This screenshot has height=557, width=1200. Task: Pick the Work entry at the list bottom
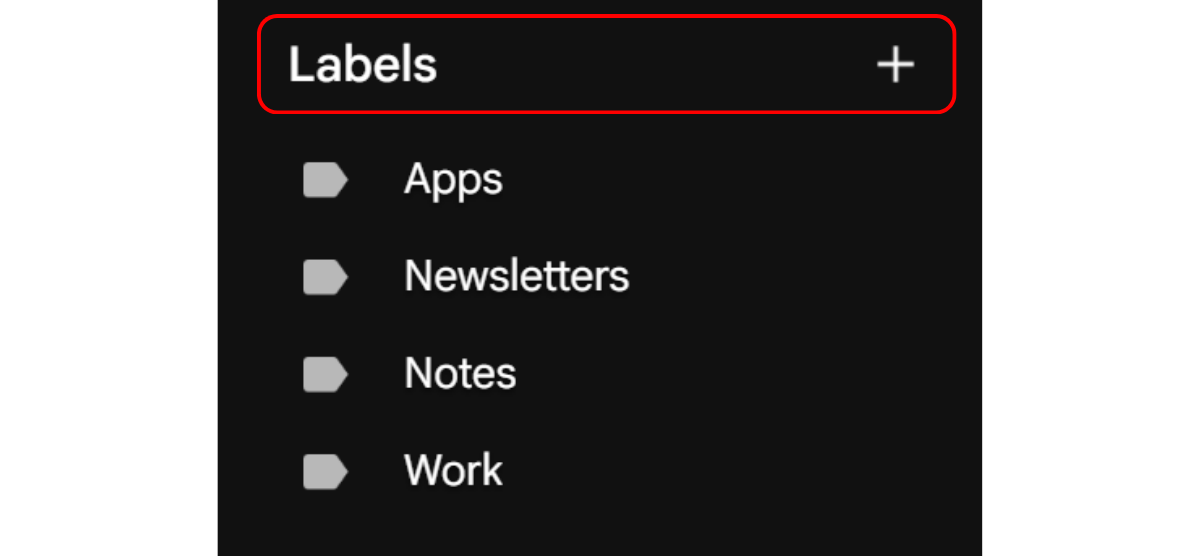453,471
